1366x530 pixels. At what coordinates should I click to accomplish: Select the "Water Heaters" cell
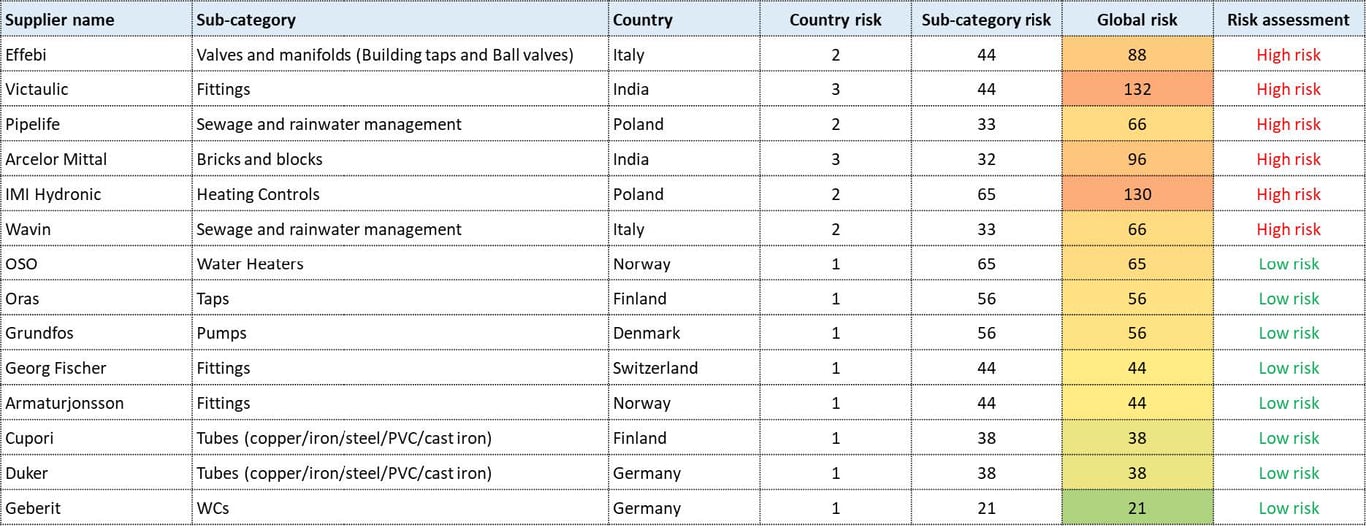pyautogui.click(x=250, y=264)
